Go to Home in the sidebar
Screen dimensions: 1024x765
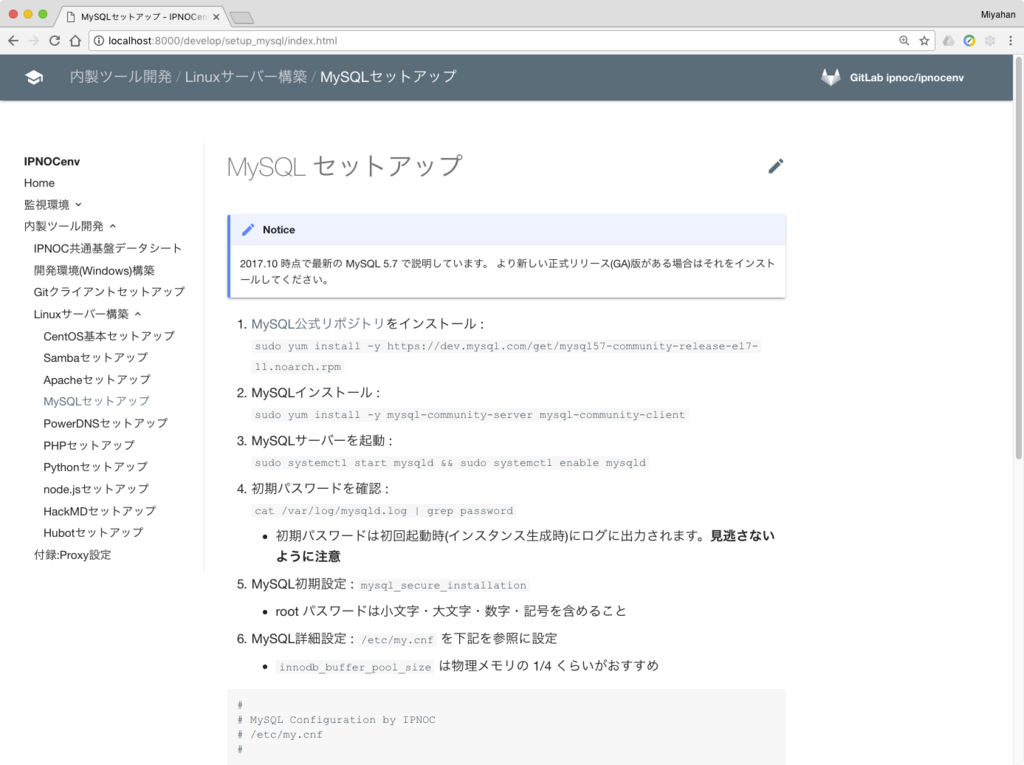[x=39, y=183]
